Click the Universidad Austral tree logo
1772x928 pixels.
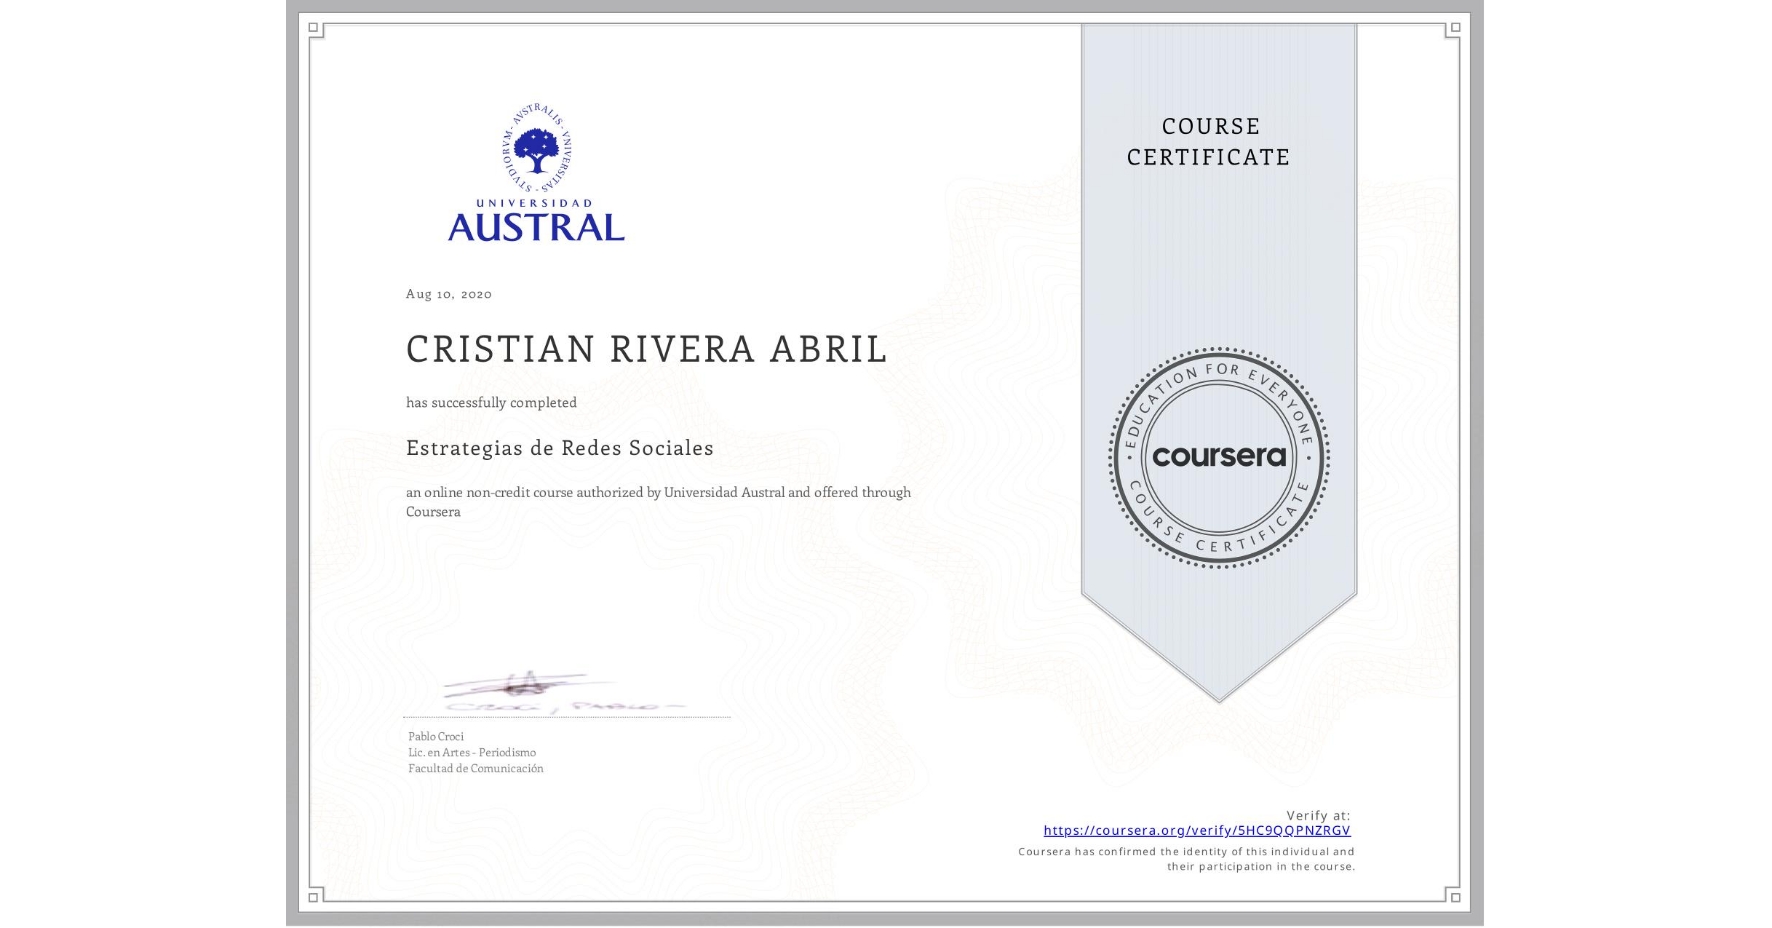point(536,152)
